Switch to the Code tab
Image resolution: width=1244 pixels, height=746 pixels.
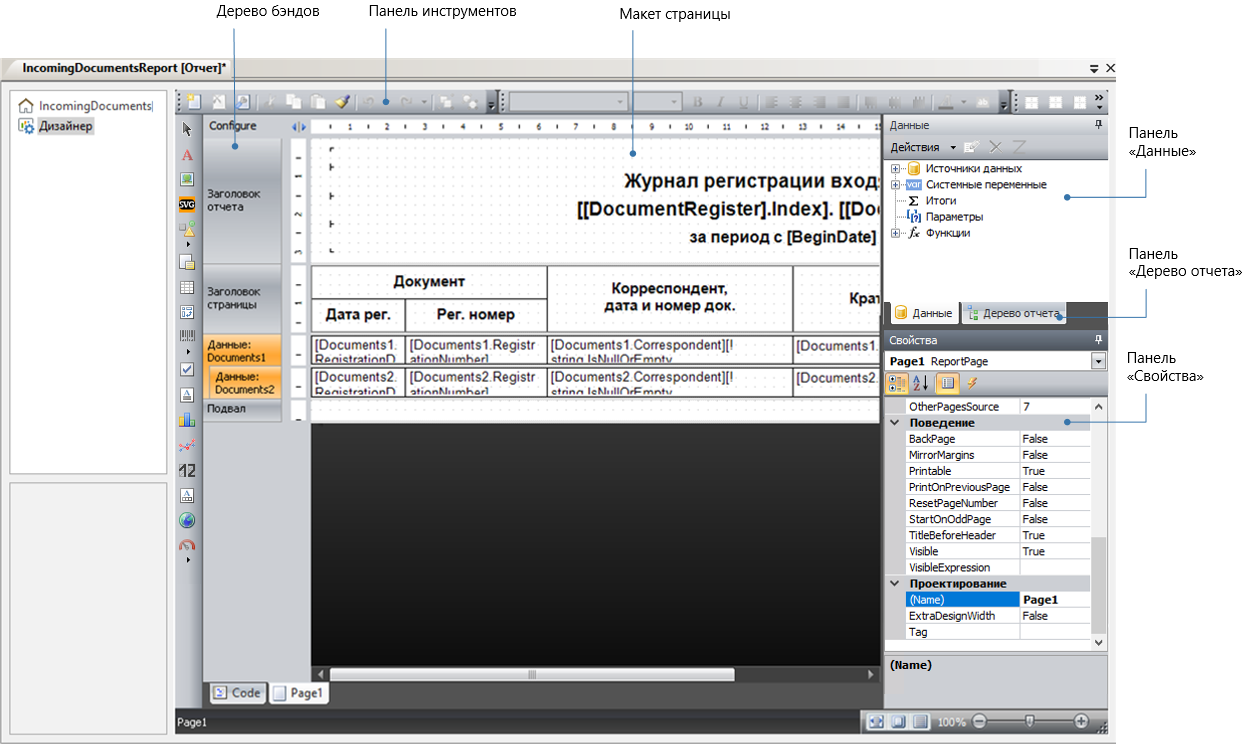coord(237,692)
